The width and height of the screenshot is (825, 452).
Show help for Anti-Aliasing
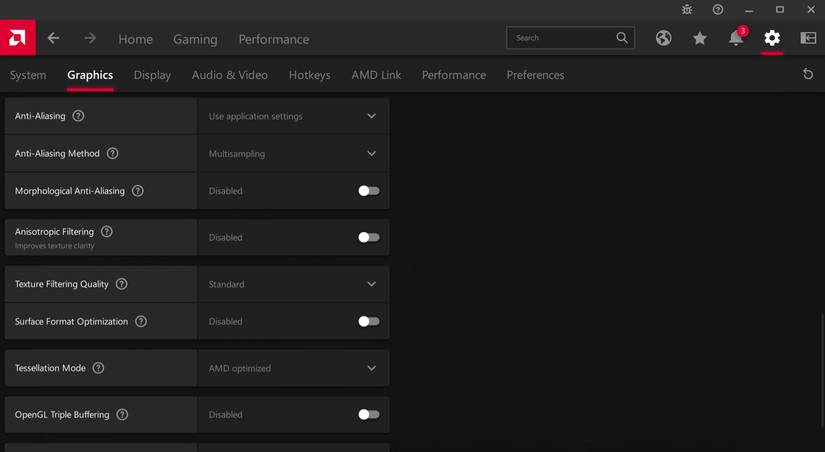[x=78, y=116]
